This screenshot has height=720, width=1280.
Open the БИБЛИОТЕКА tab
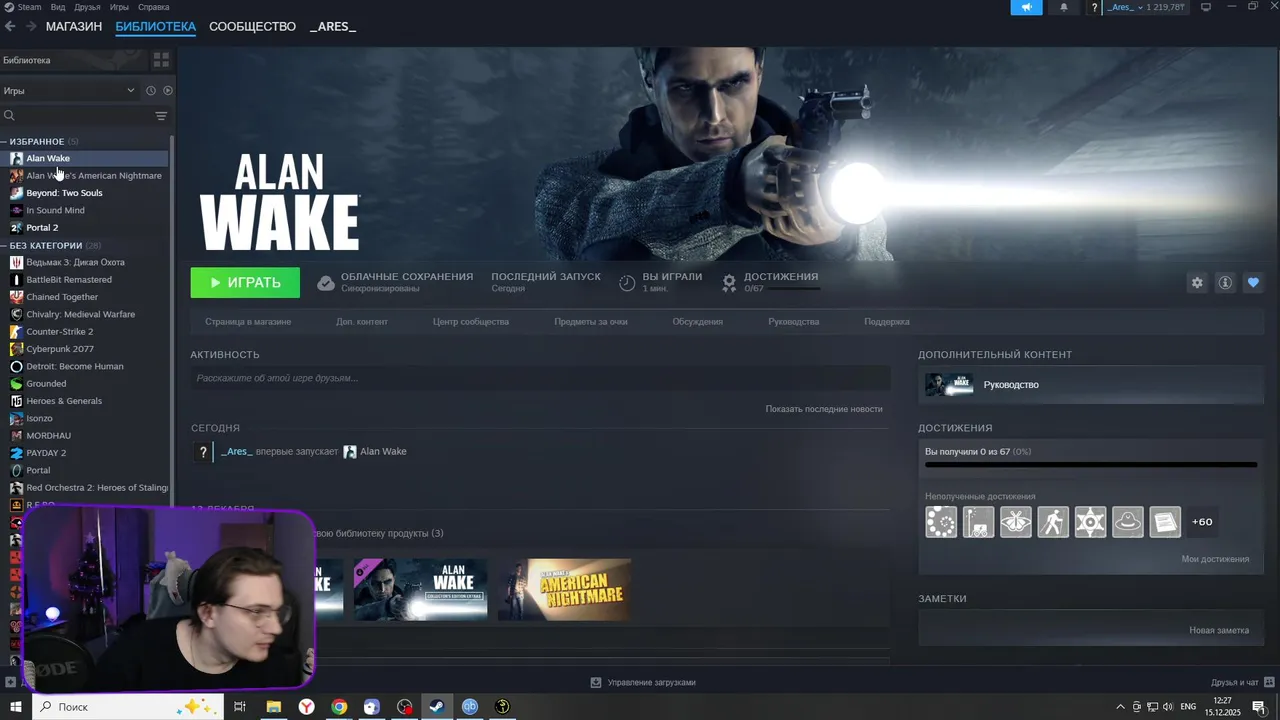tap(155, 26)
